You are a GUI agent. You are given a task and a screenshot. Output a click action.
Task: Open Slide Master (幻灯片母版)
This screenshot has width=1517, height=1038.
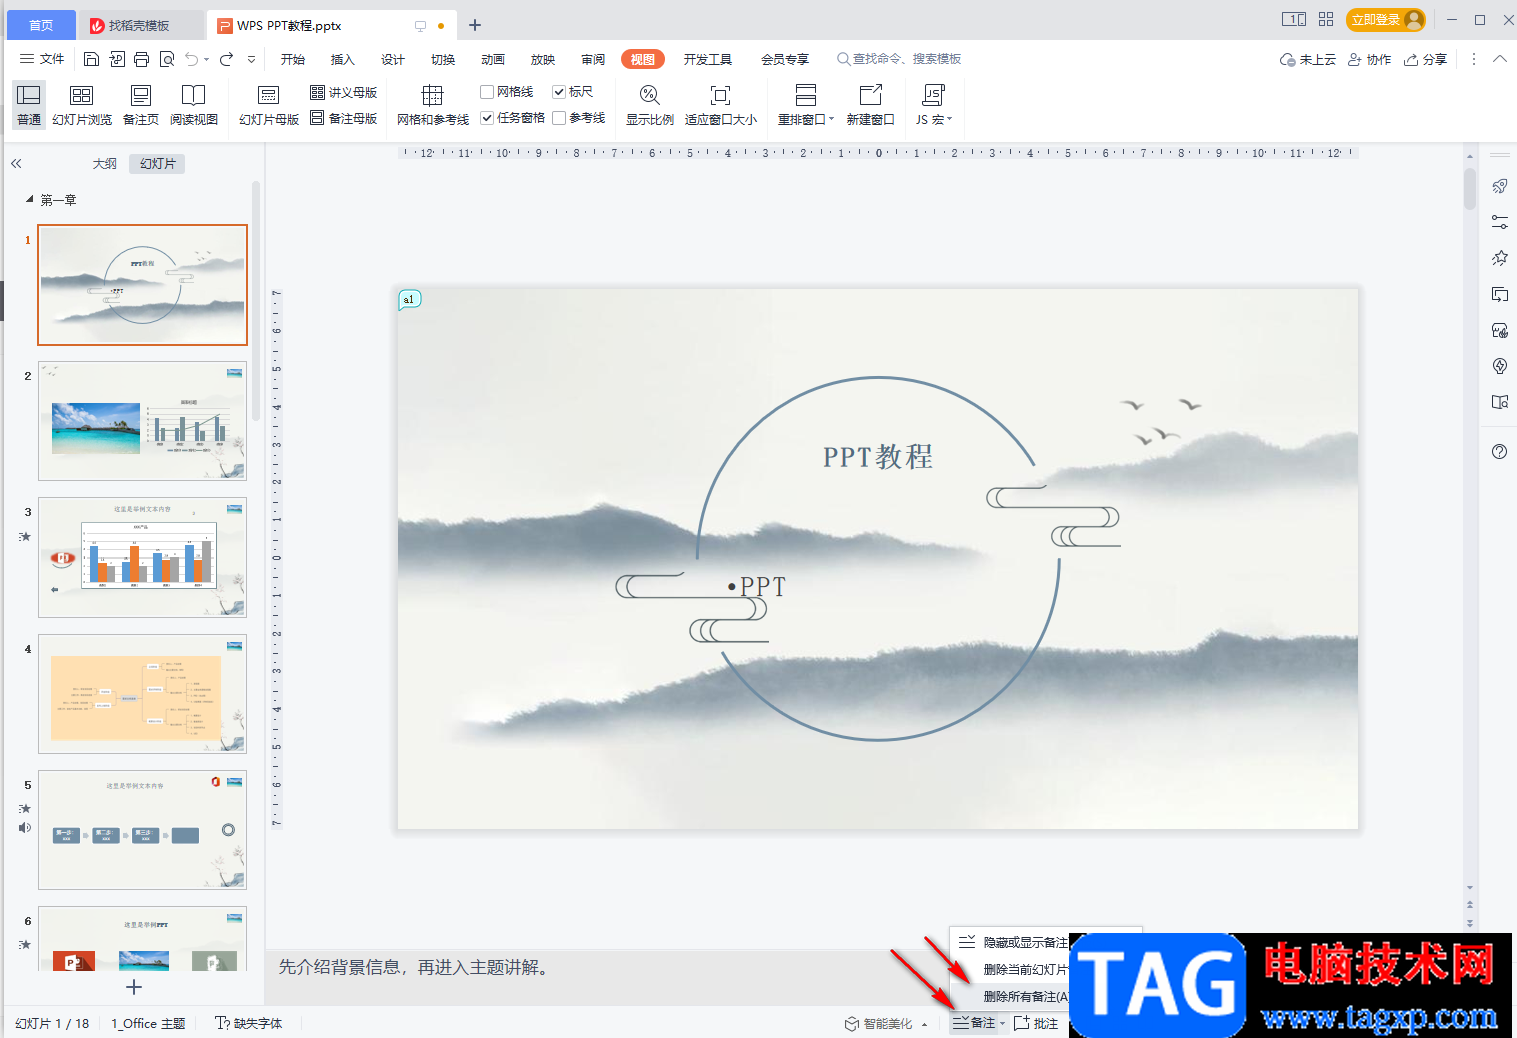point(269,105)
